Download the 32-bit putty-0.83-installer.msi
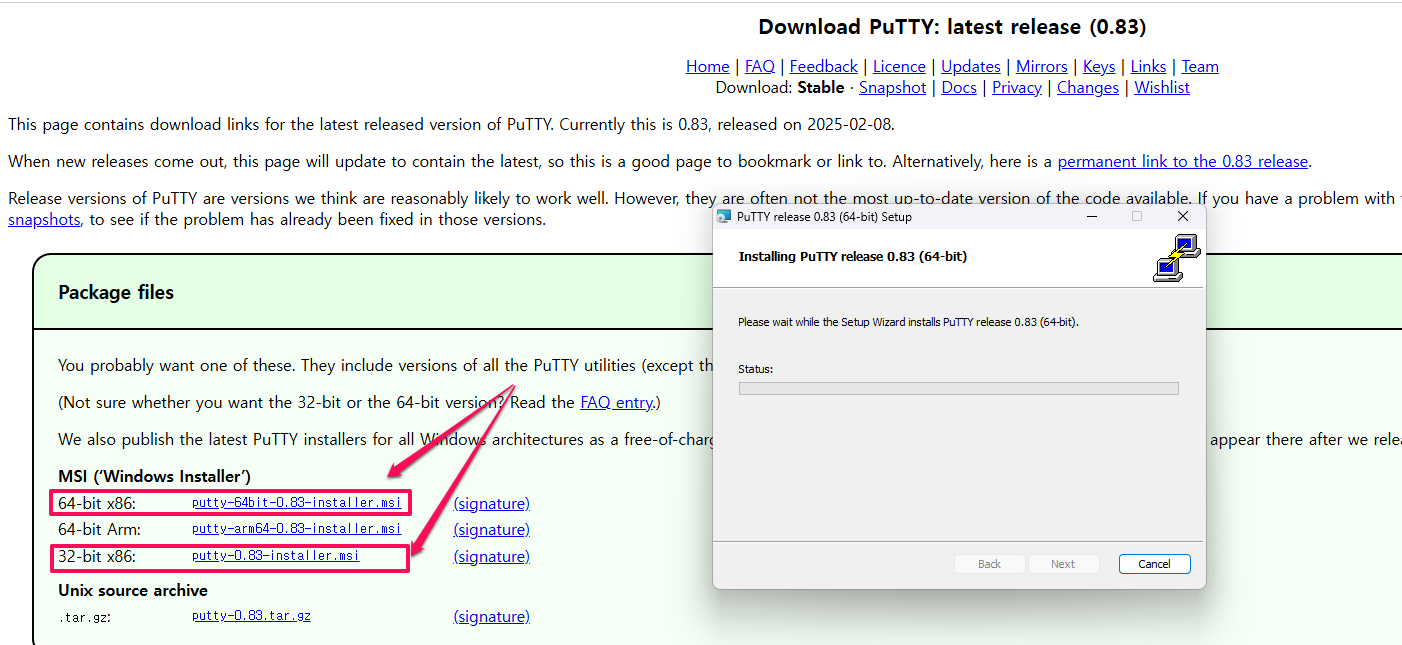Viewport: 1402px width, 645px height. (276, 556)
